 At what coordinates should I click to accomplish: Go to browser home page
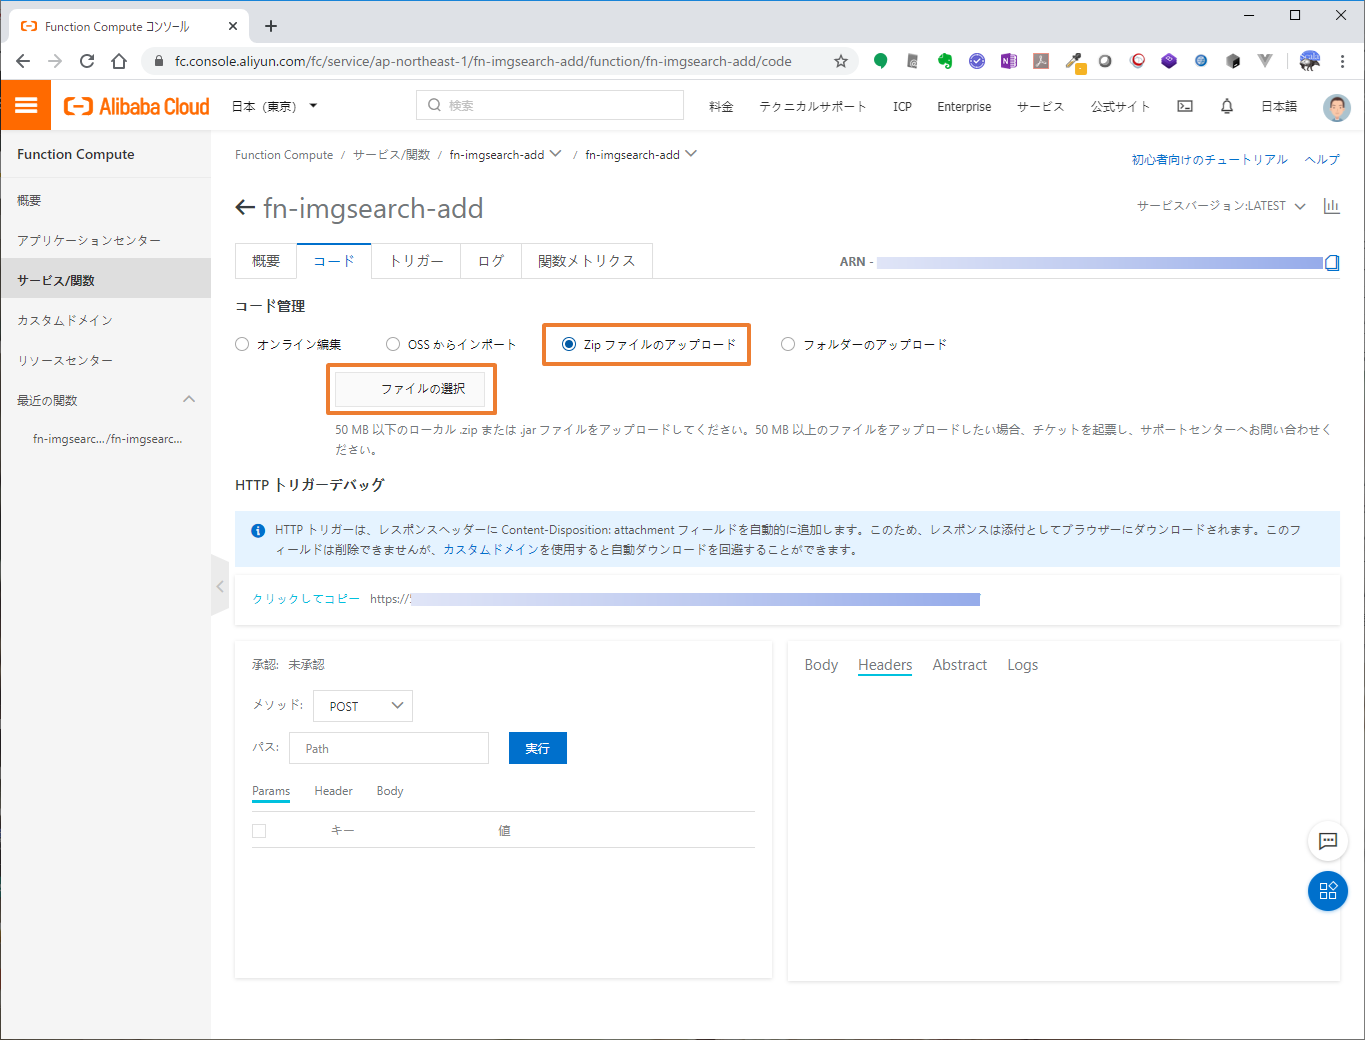click(119, 61)
